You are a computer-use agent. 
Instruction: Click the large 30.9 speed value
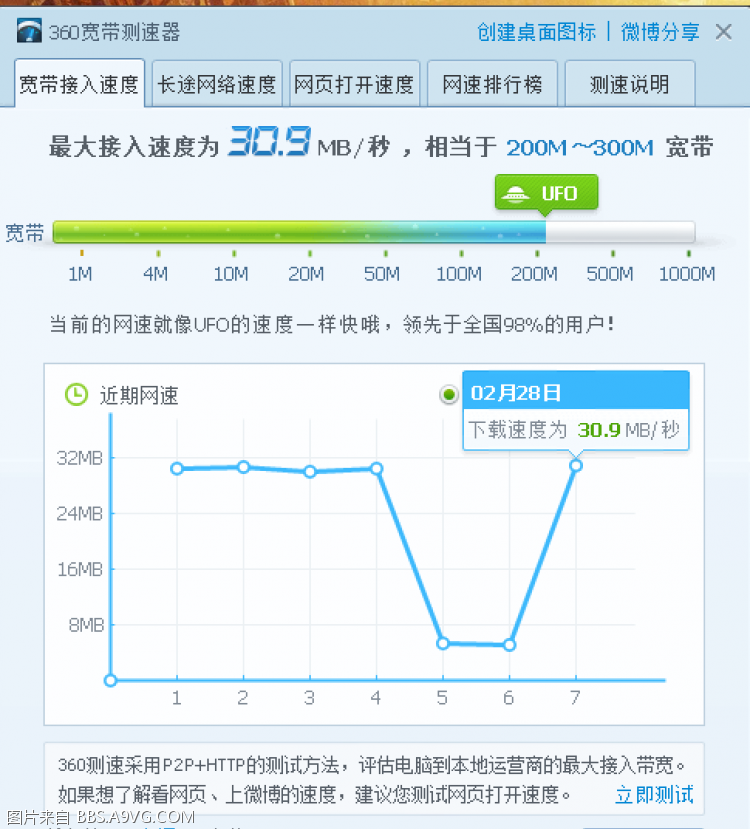coord(268,142)
